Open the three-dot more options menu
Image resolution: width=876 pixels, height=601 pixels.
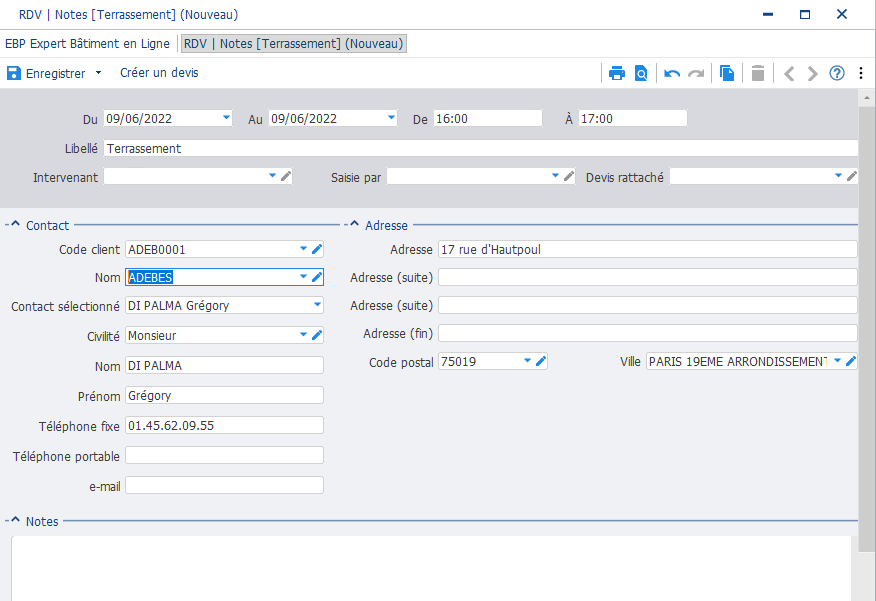point(861,73)
